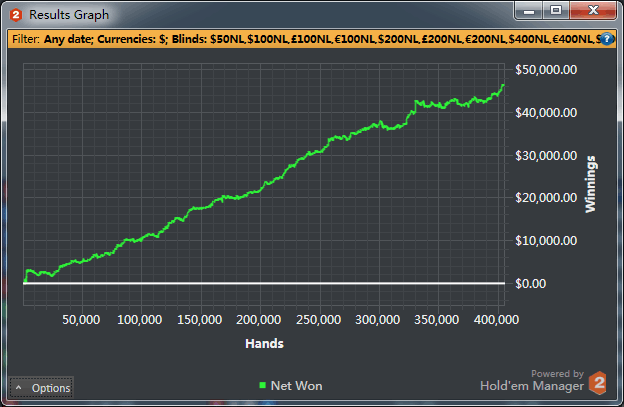This screenshot has width=624, height=407.
Task: Click the $0.00 baseline axis label
Action: click(530, 283)
